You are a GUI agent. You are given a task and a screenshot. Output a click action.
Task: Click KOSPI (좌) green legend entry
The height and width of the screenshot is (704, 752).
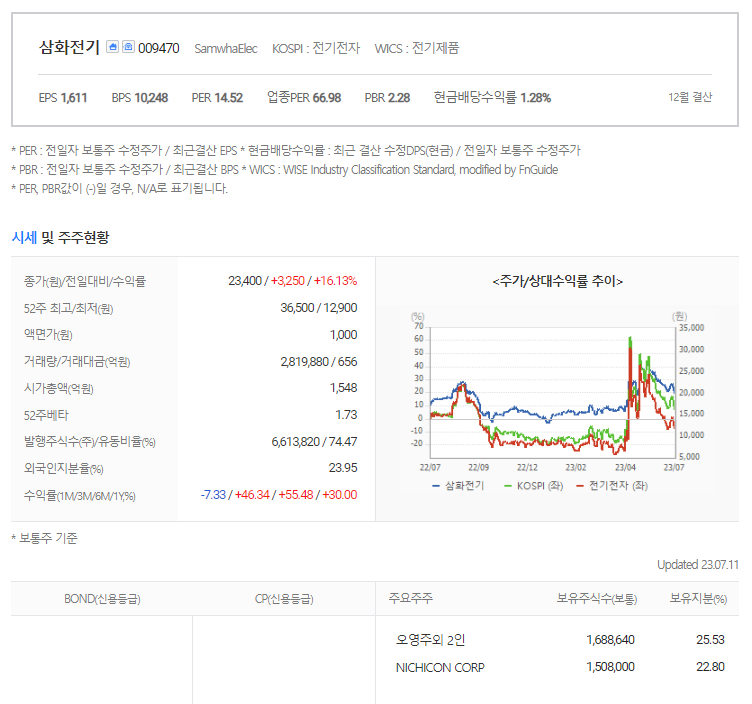533,486
